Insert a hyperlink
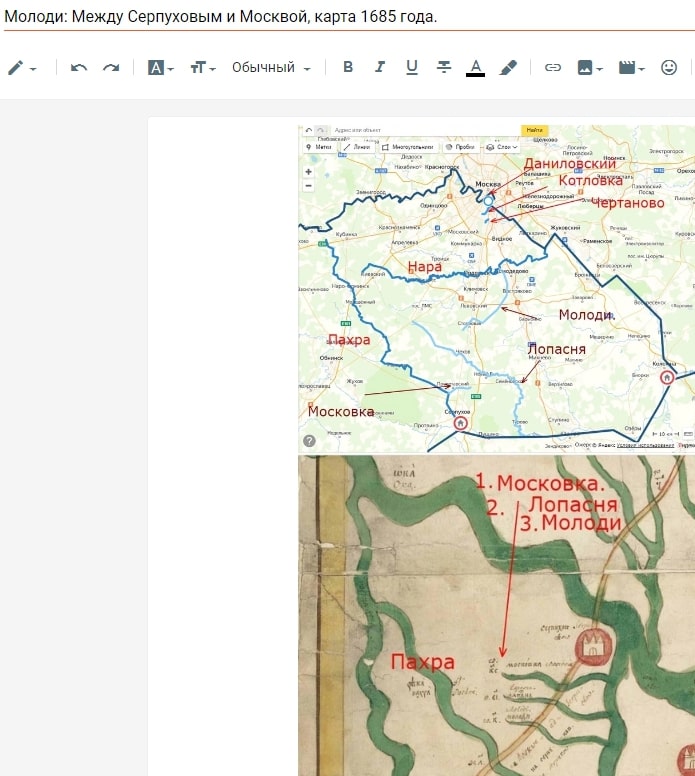 (x=553, y=67)
